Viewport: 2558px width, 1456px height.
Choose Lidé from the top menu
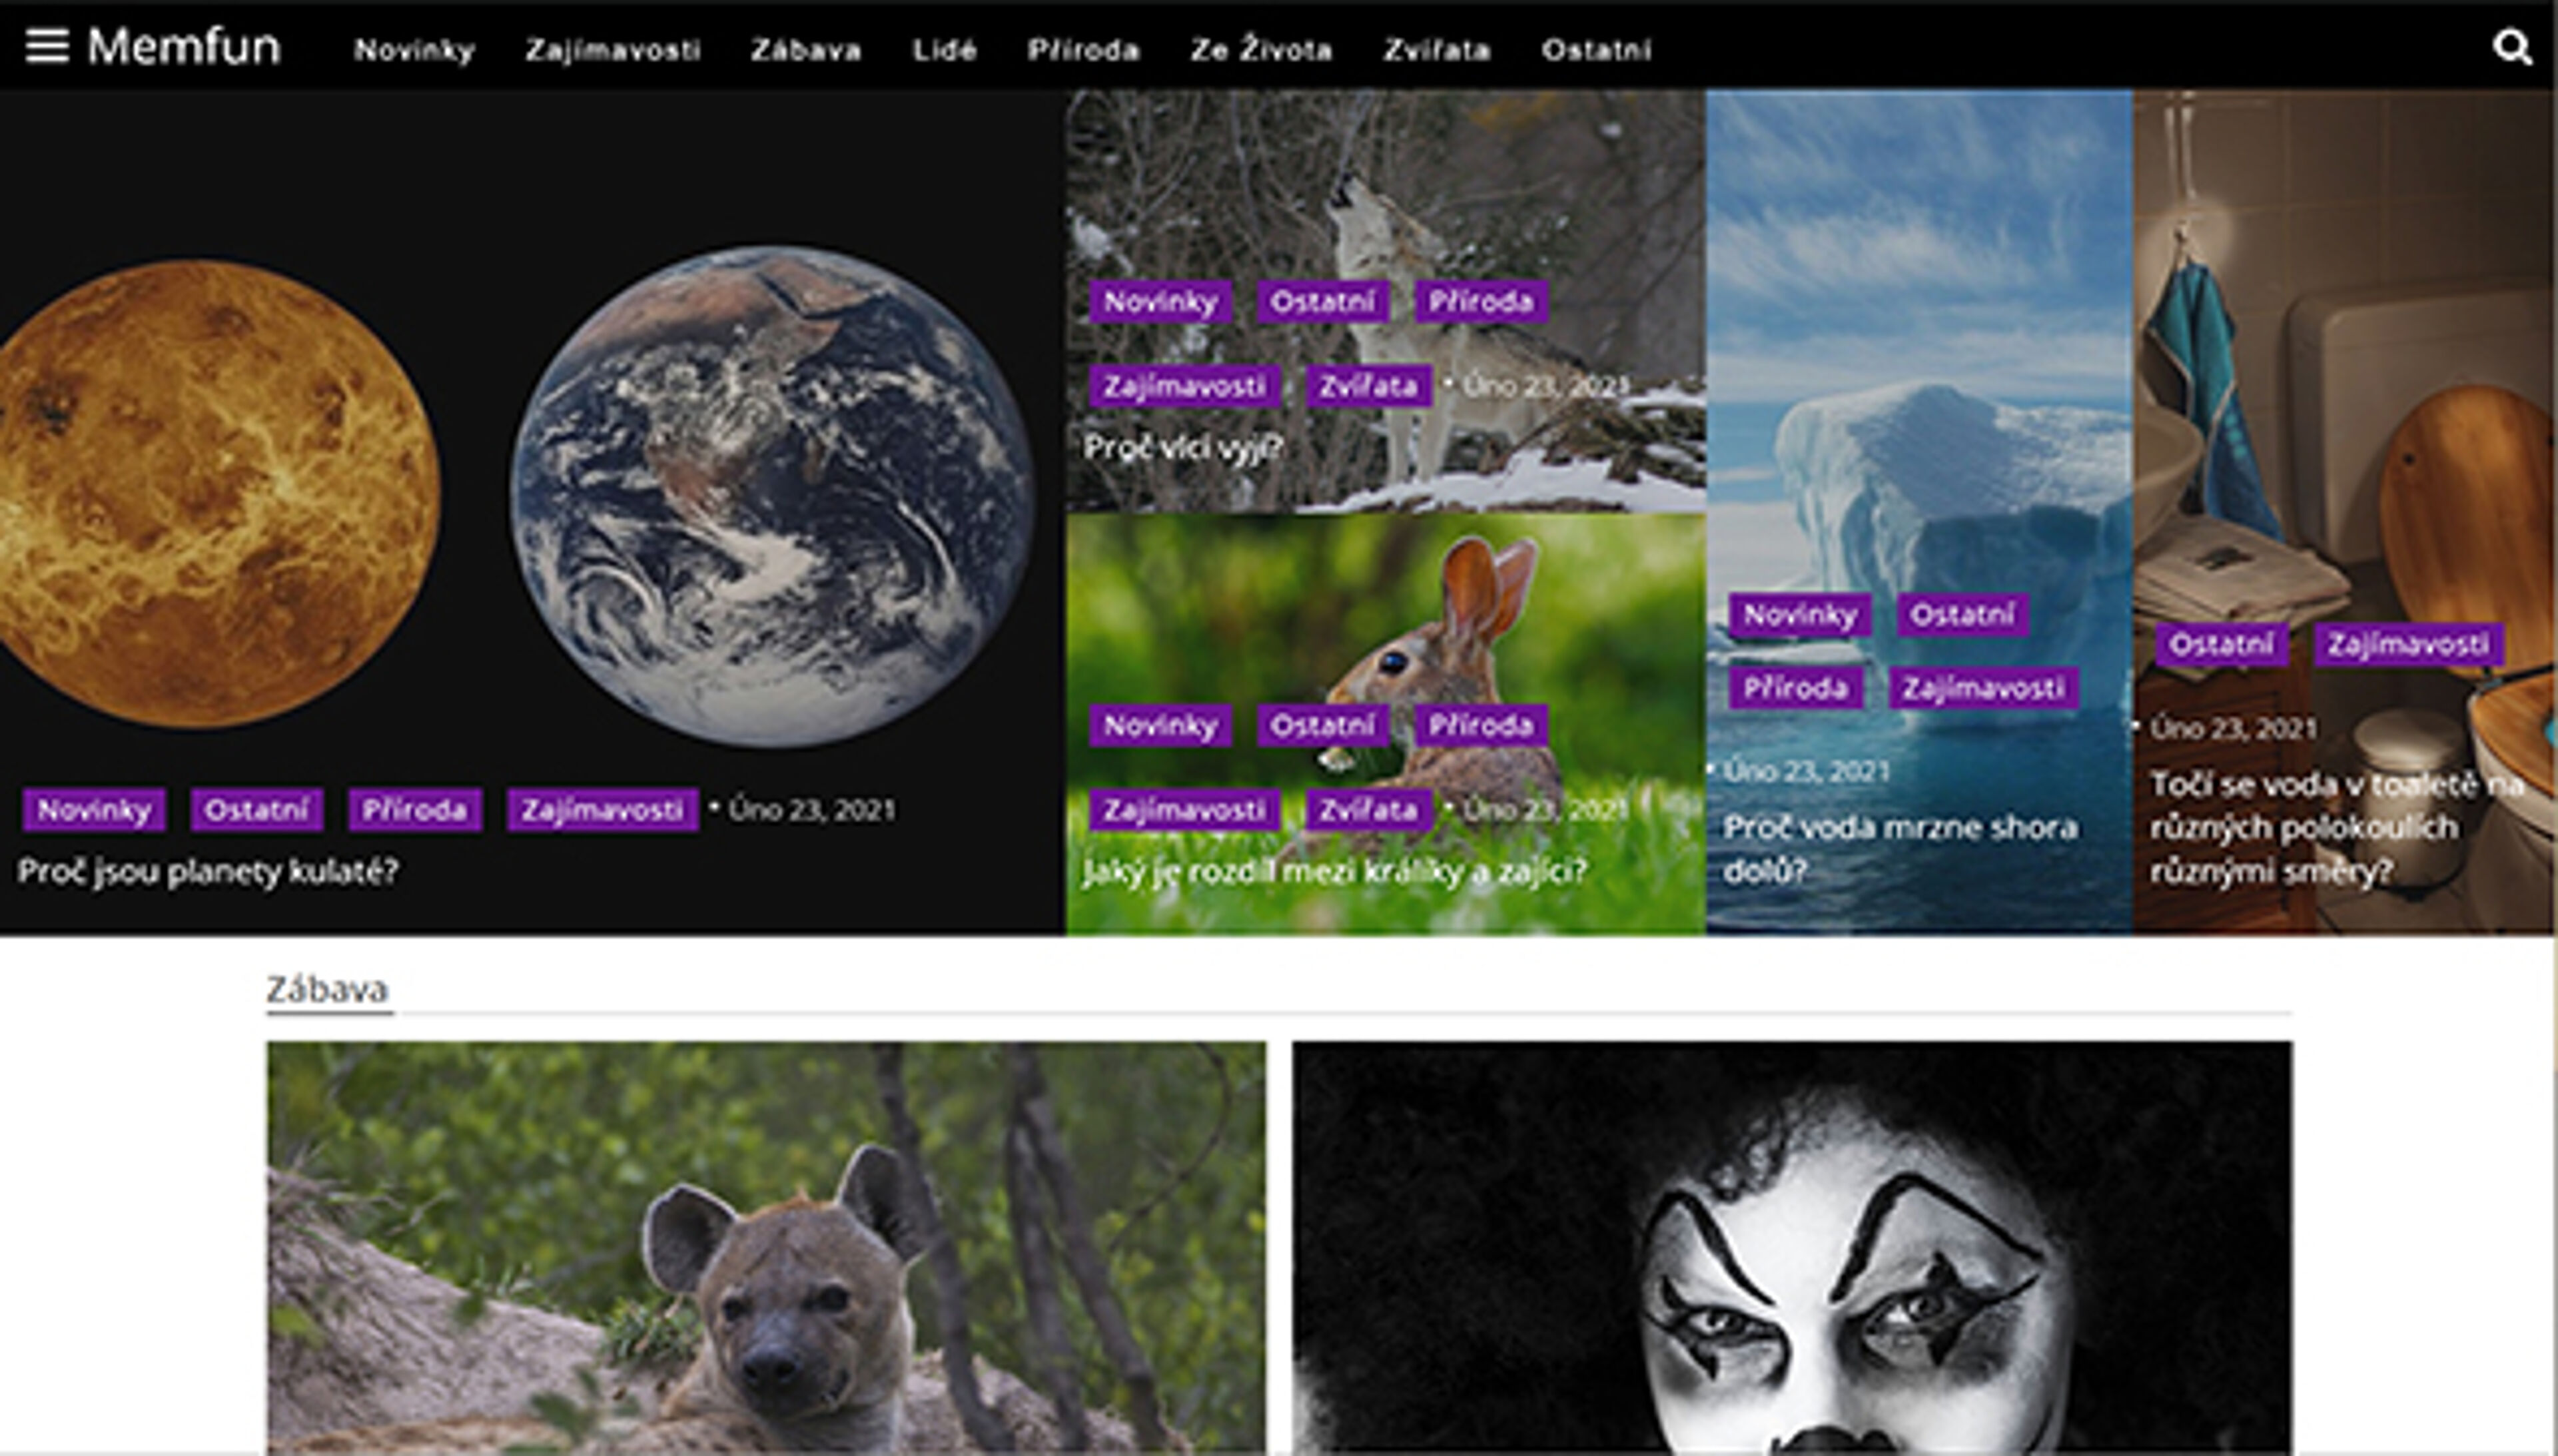(x=944, y=50)
